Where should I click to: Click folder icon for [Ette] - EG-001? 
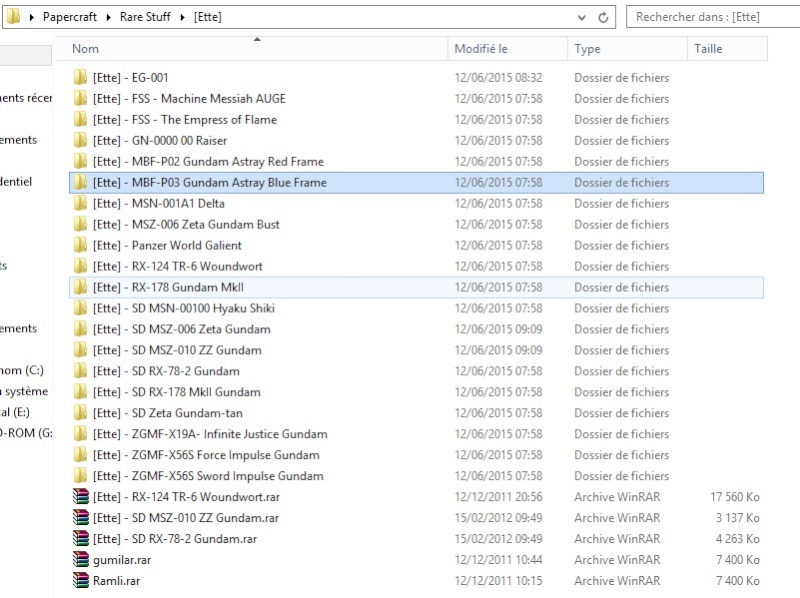(80, 78)
